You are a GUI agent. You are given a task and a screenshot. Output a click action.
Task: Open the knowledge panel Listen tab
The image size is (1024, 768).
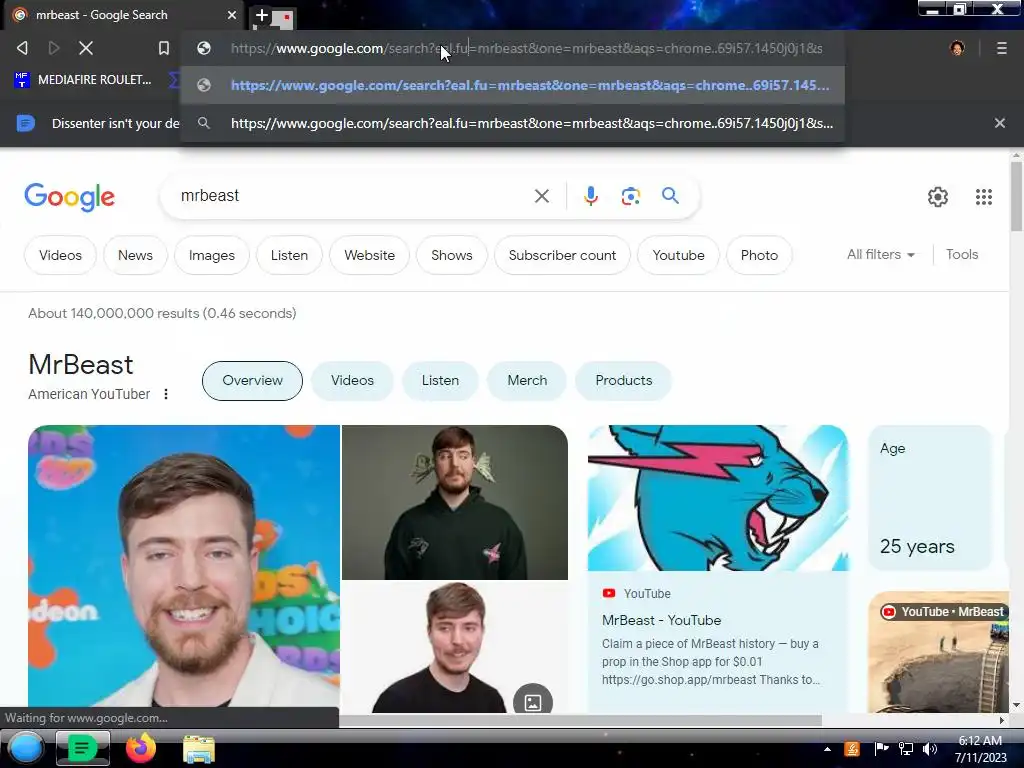440,381
